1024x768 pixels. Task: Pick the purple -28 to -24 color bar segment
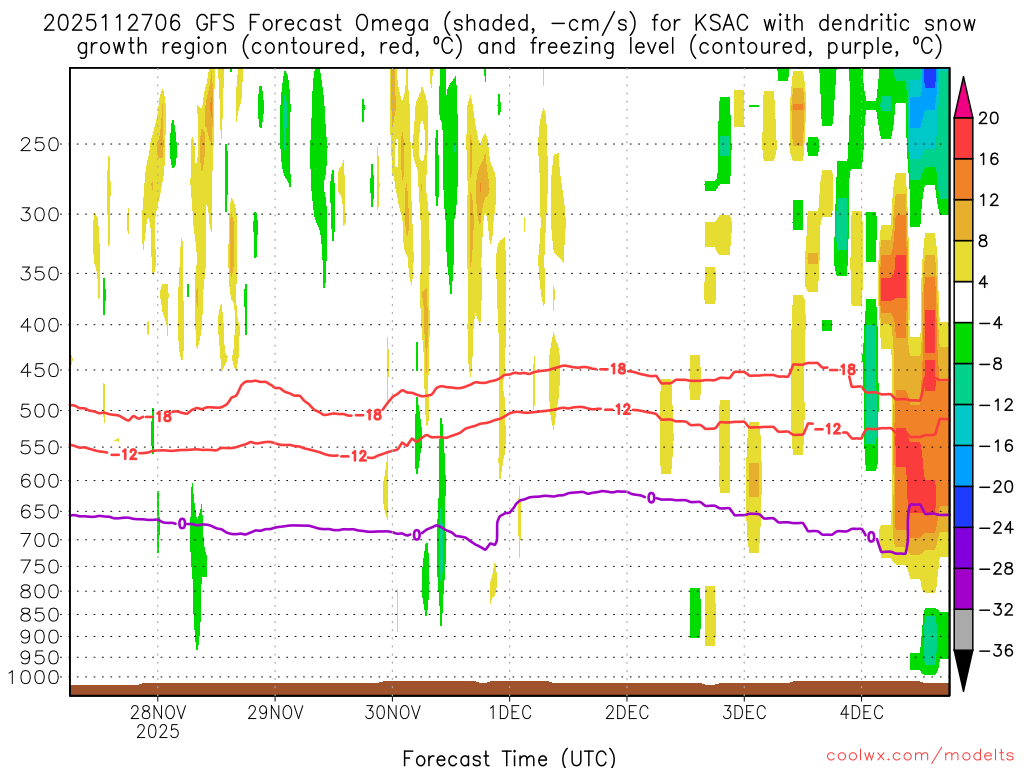[963, 548]
